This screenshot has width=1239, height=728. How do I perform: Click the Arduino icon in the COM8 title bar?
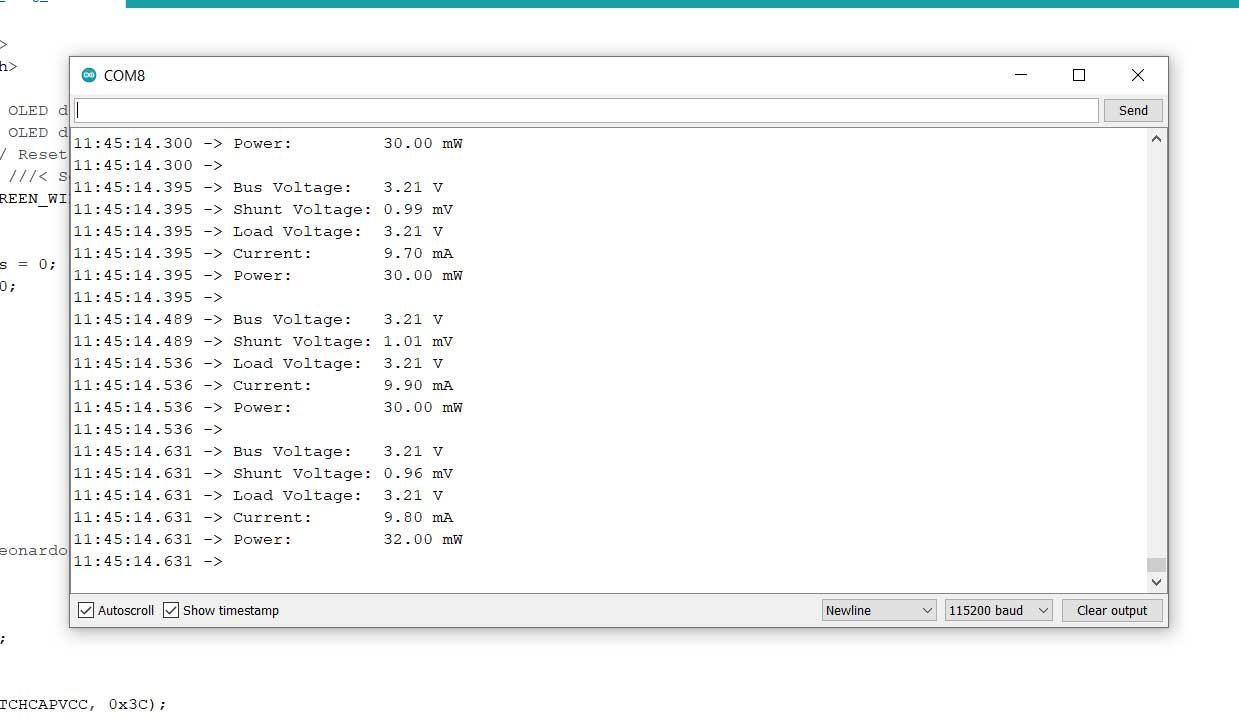pyautogui.click(x=90, y=74)
